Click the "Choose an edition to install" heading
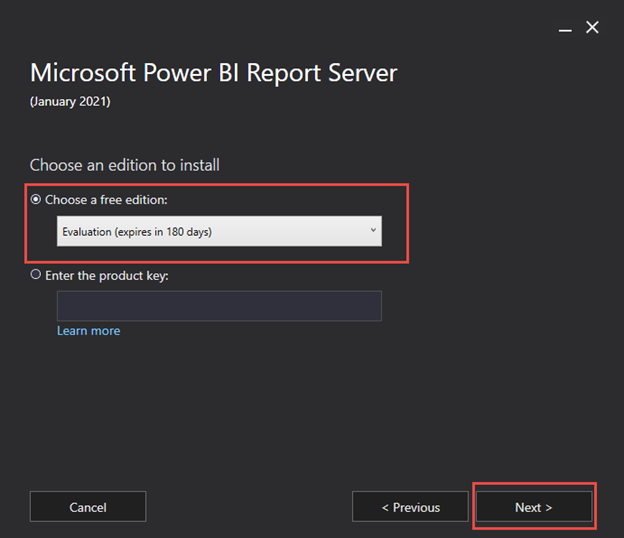Screen dimensions: 624x538 pos(124,165)
